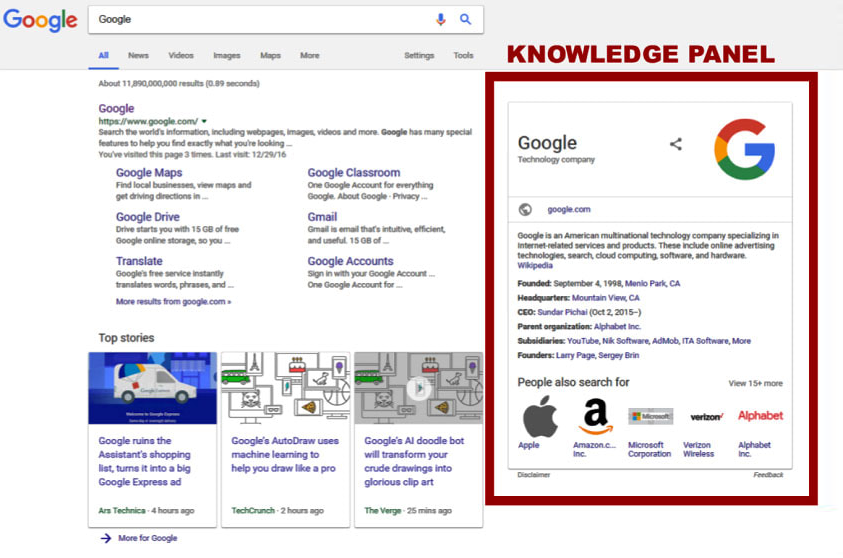Viewport: 843px width, 558px height.
Task: Play the AI doodle bot video thumbnail
Action: pos(418,388)
